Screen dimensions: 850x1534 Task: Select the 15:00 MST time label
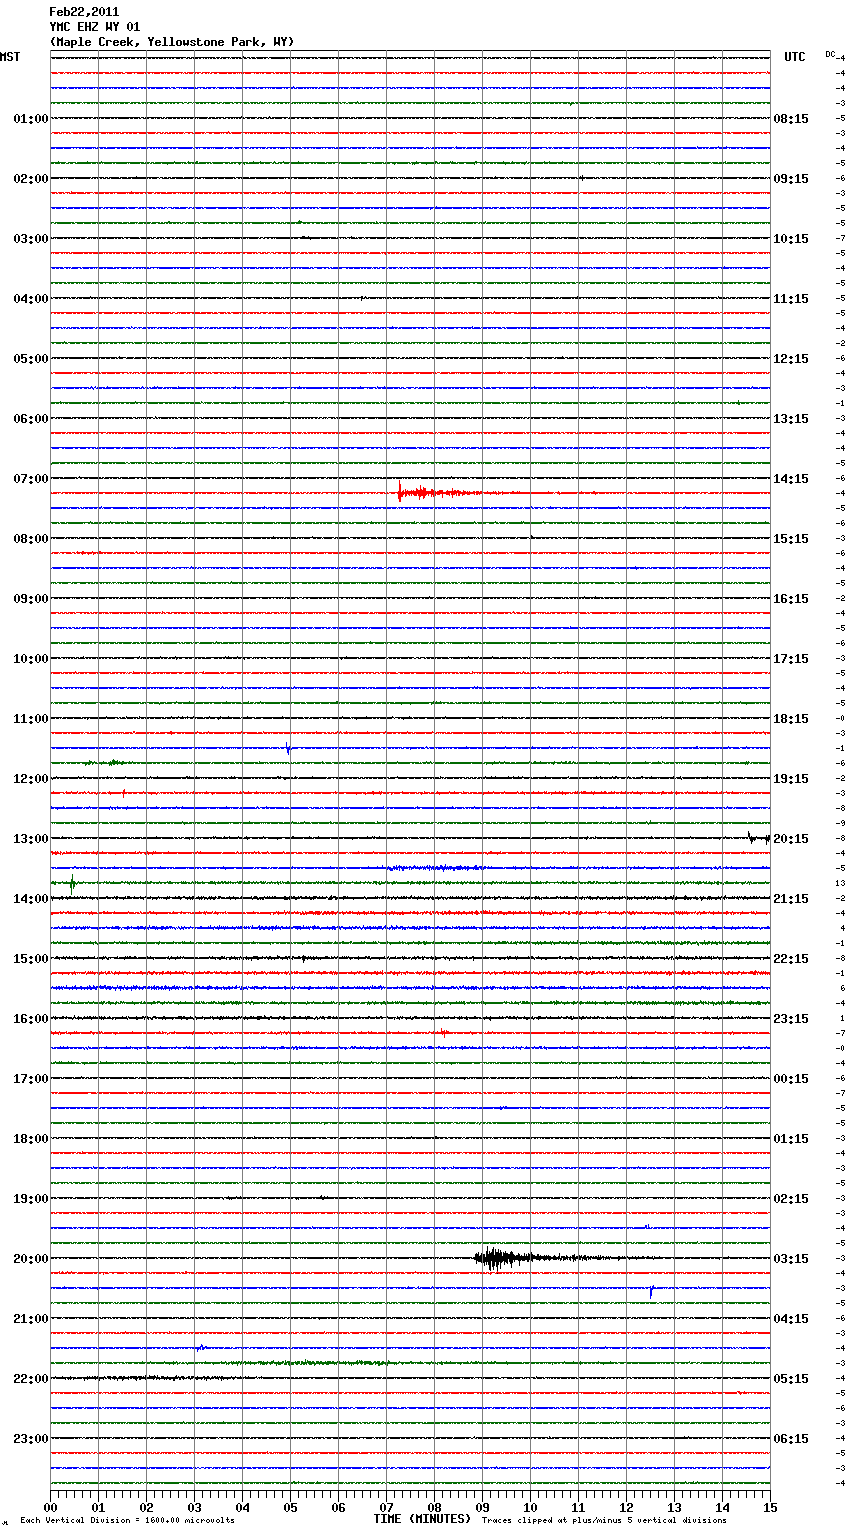pos(31,959)
